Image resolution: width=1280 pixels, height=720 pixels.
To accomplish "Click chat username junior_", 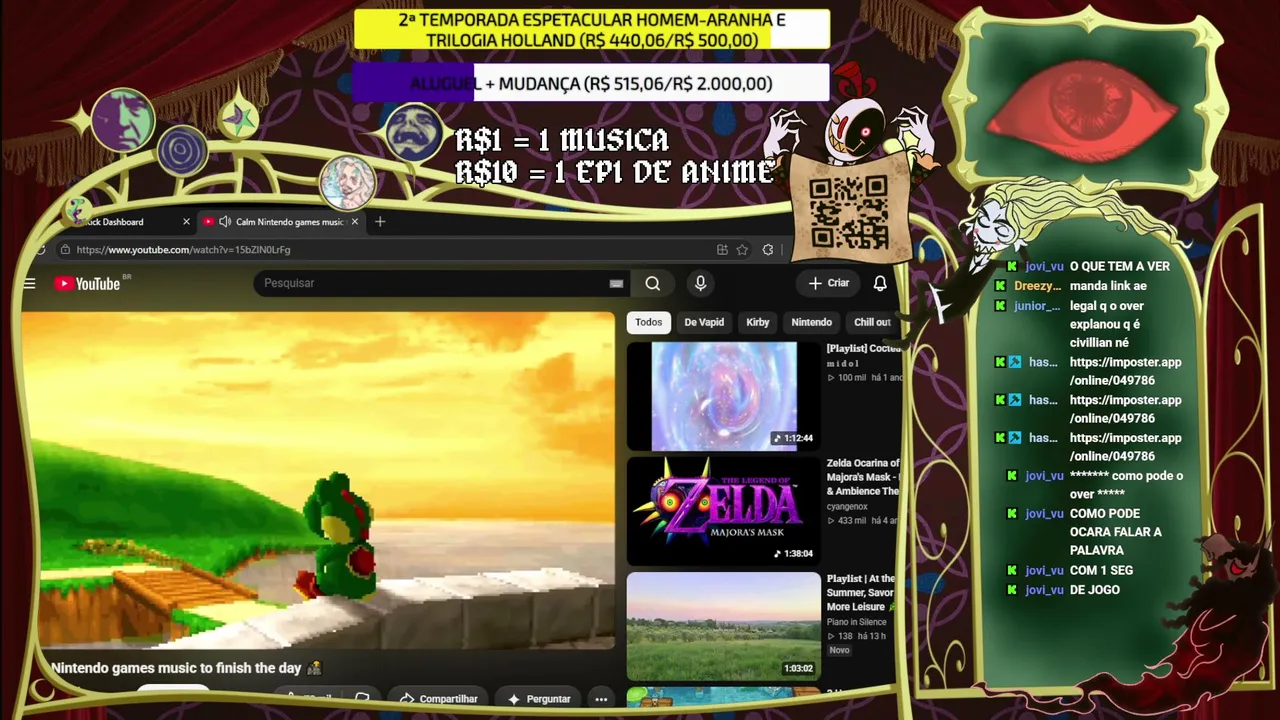I will tap(1036, 306).
